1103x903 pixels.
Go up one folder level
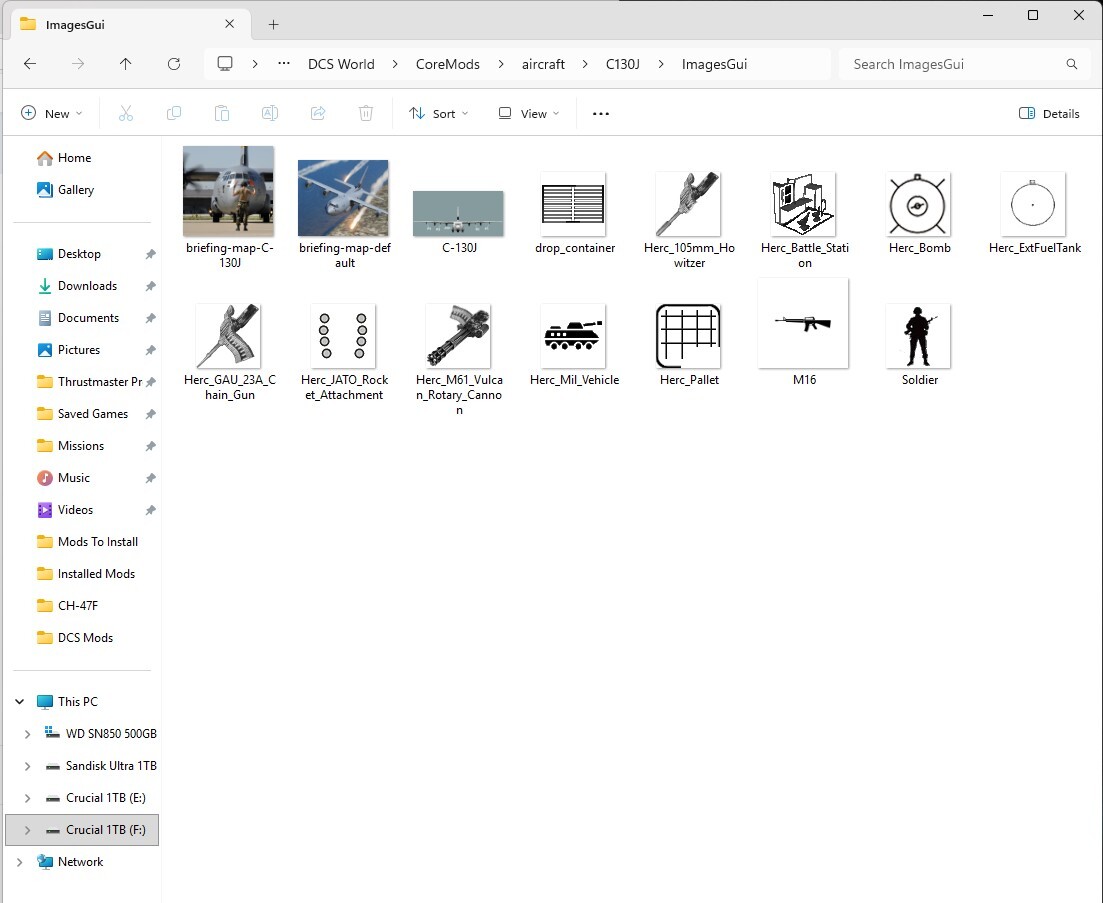[x=125, y=64]
